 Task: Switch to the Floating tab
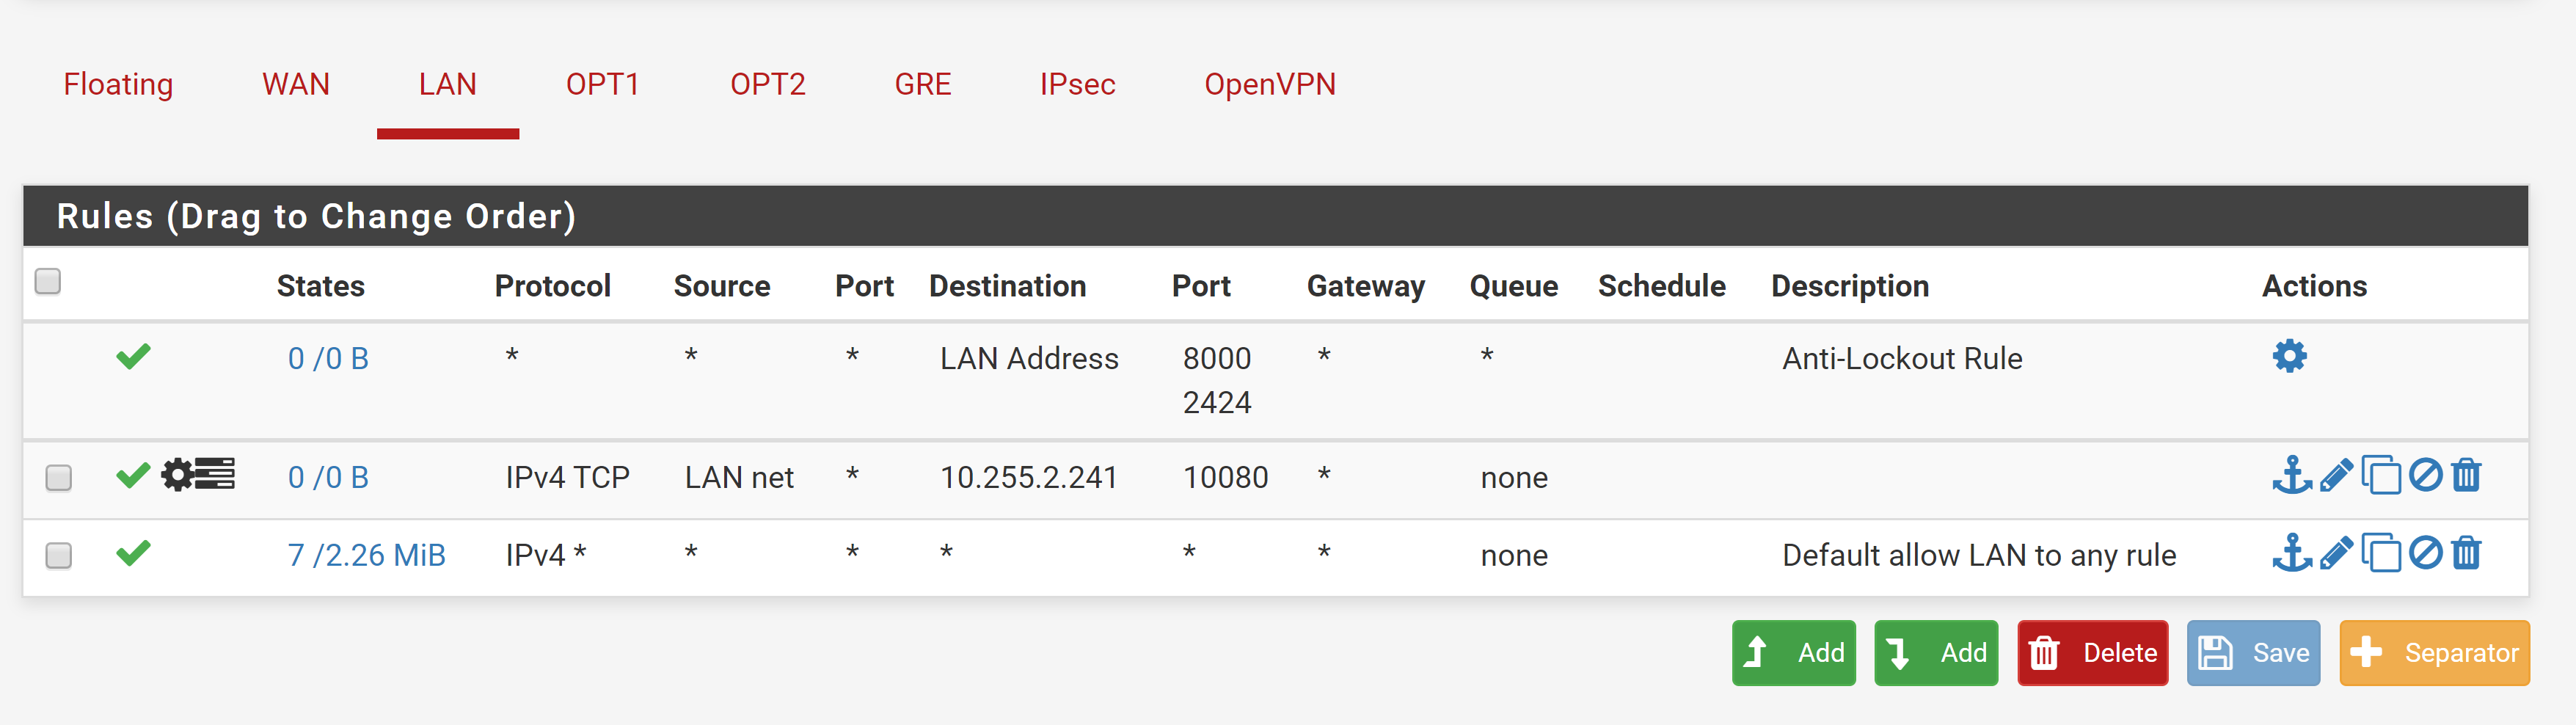pos(118,85)
